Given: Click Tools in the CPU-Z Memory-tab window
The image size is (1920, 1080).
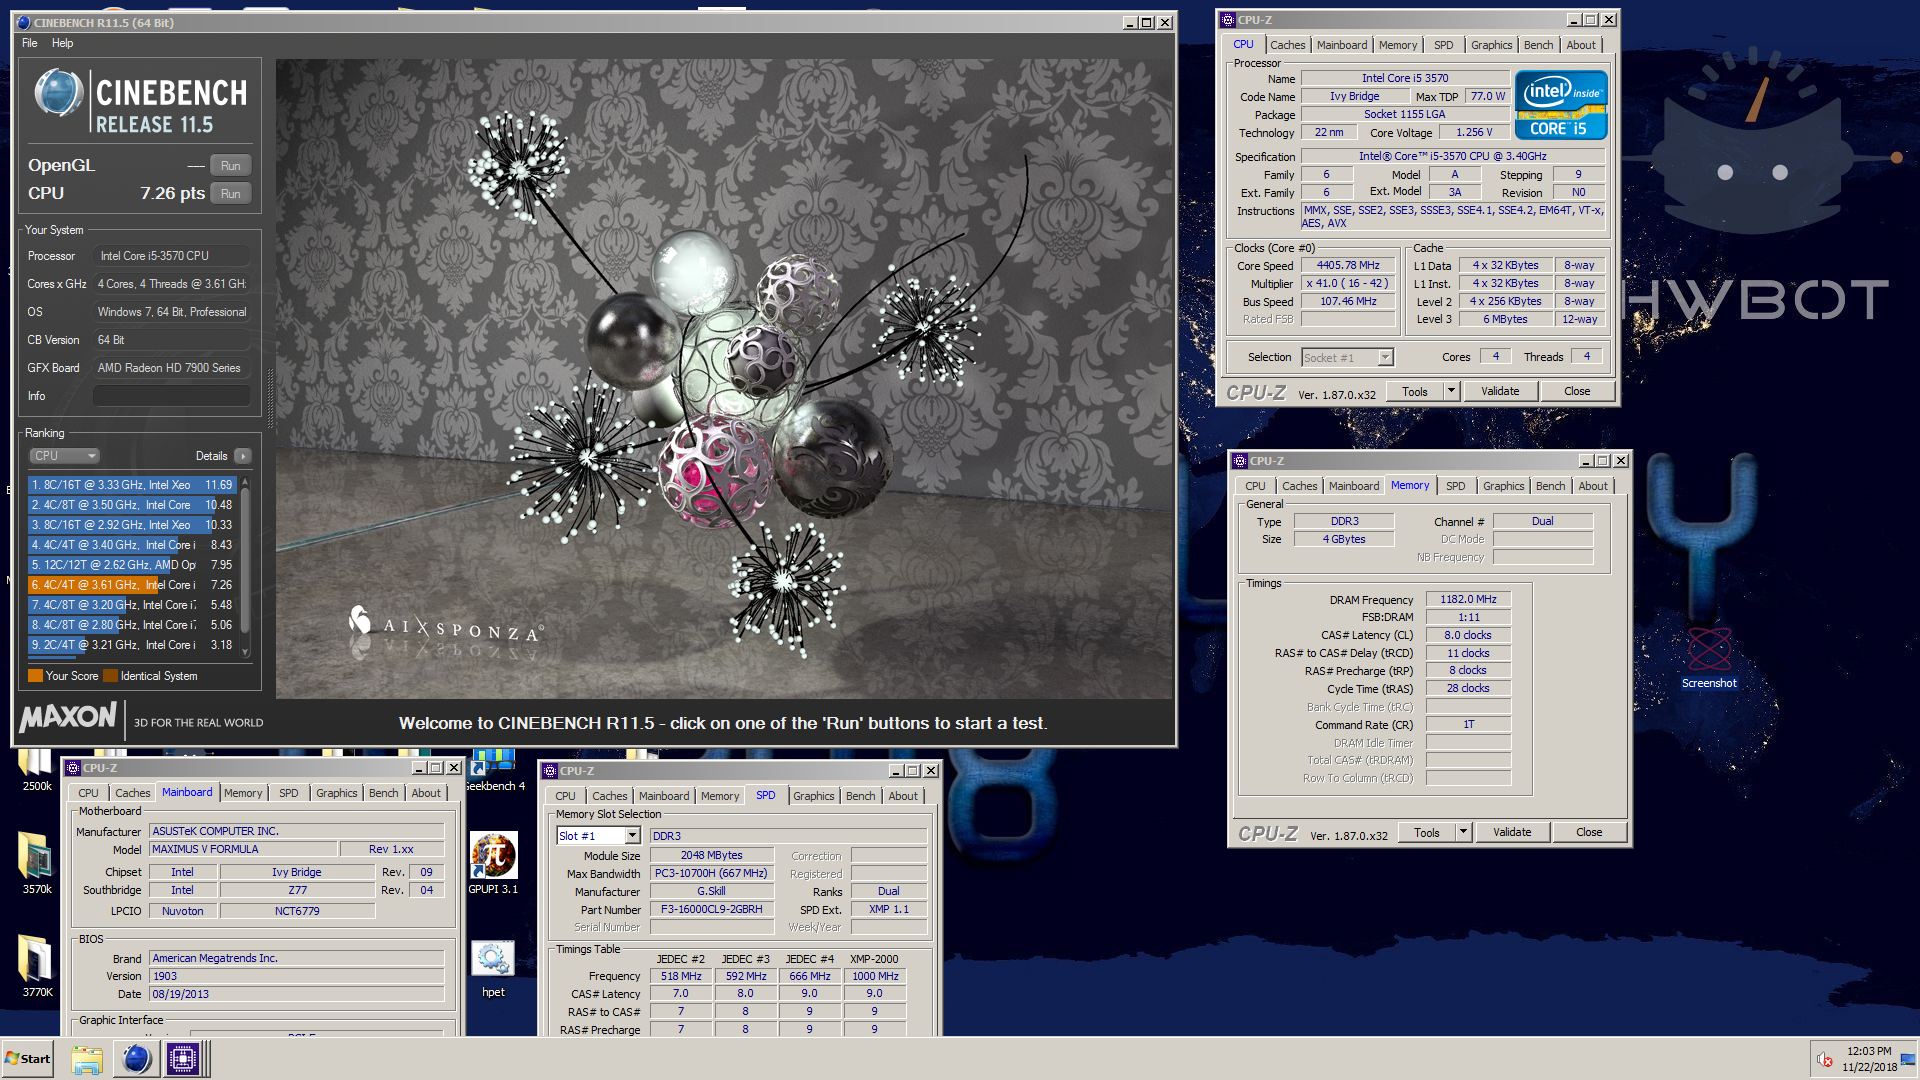Looking at the screenshot, I should click(x=1426, y=832).
